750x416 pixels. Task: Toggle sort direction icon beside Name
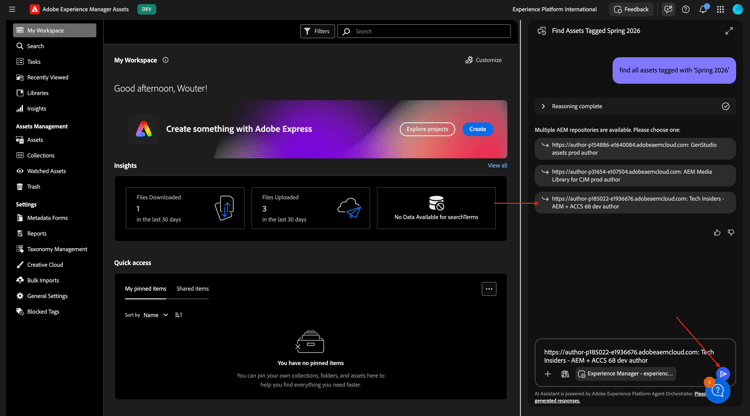178,315
